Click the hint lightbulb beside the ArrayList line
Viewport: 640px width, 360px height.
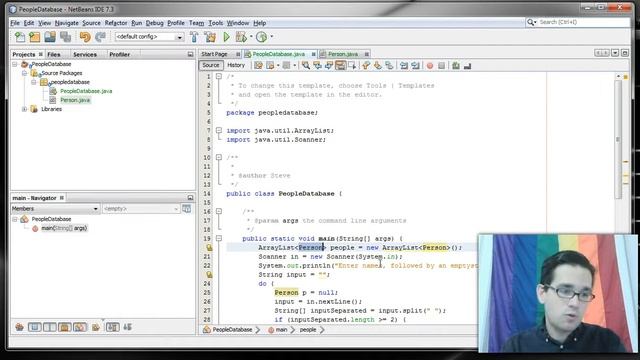coord(209,247)
